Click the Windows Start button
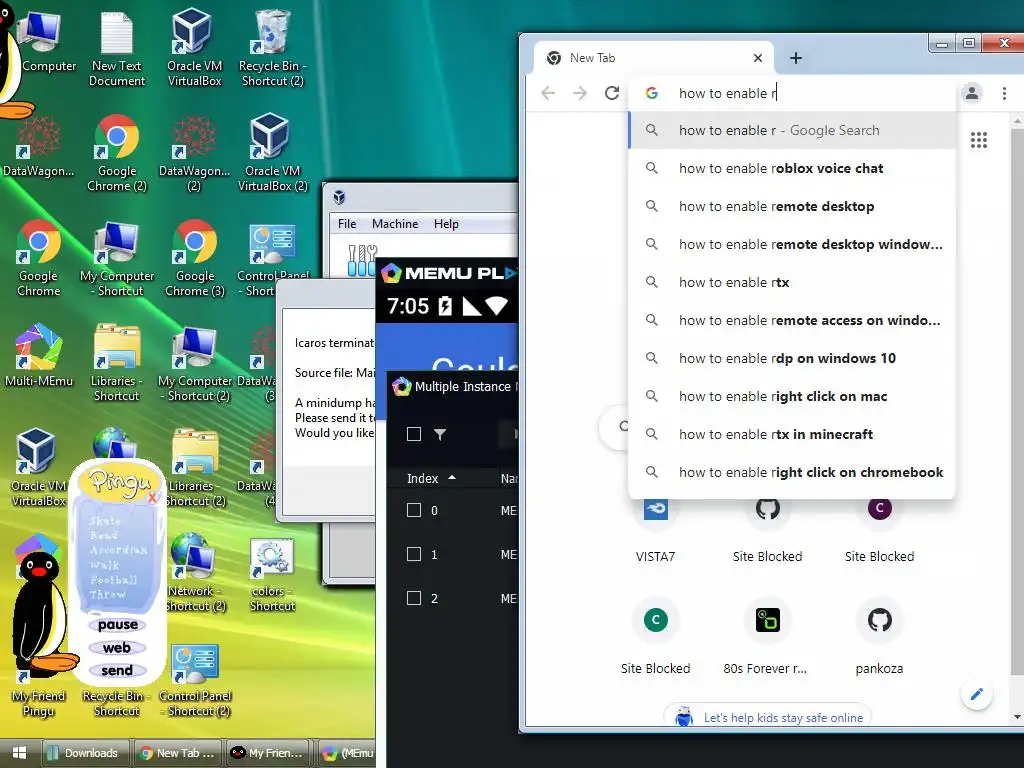Image resolution: width=1024 pixels, height=768 pixels. point(19,752)
